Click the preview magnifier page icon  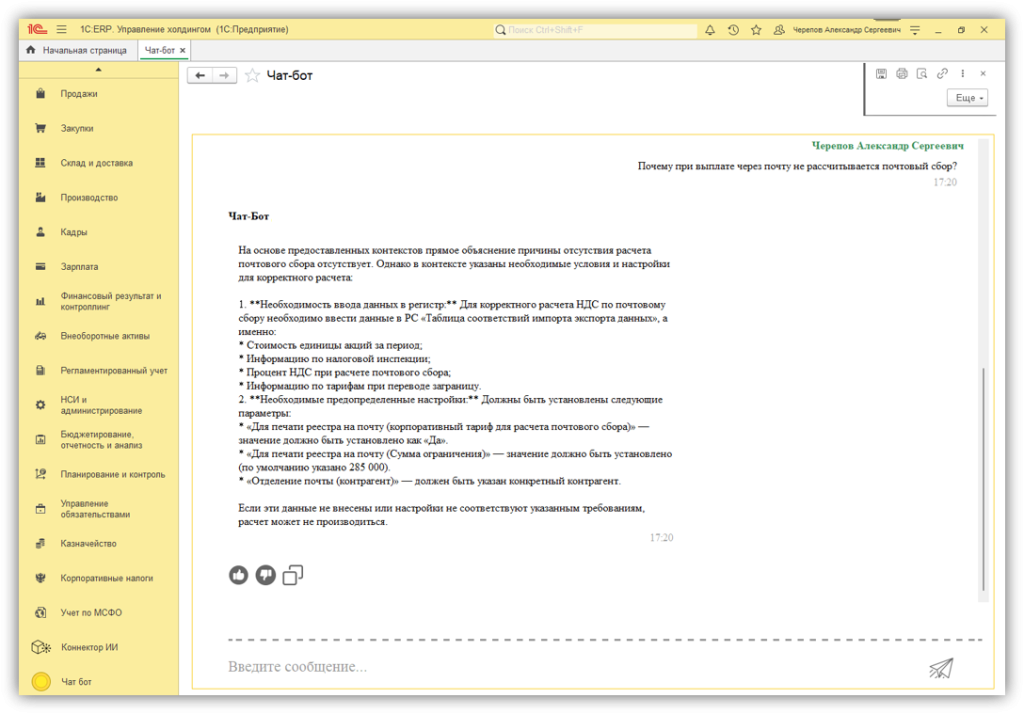pos(922,74)
